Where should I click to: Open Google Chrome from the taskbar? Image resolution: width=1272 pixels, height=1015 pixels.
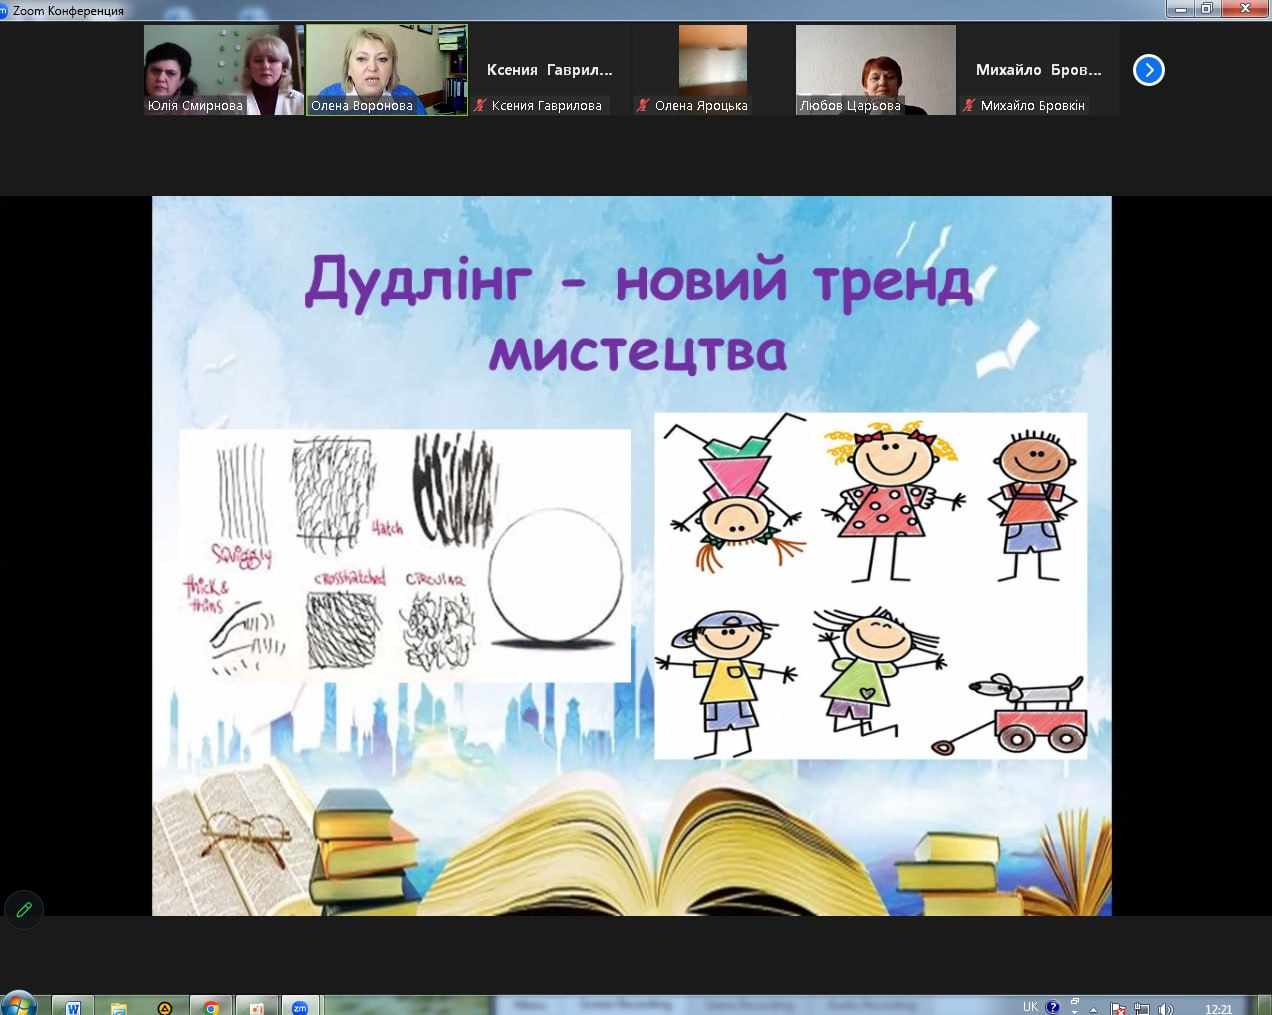(211, 1007)
